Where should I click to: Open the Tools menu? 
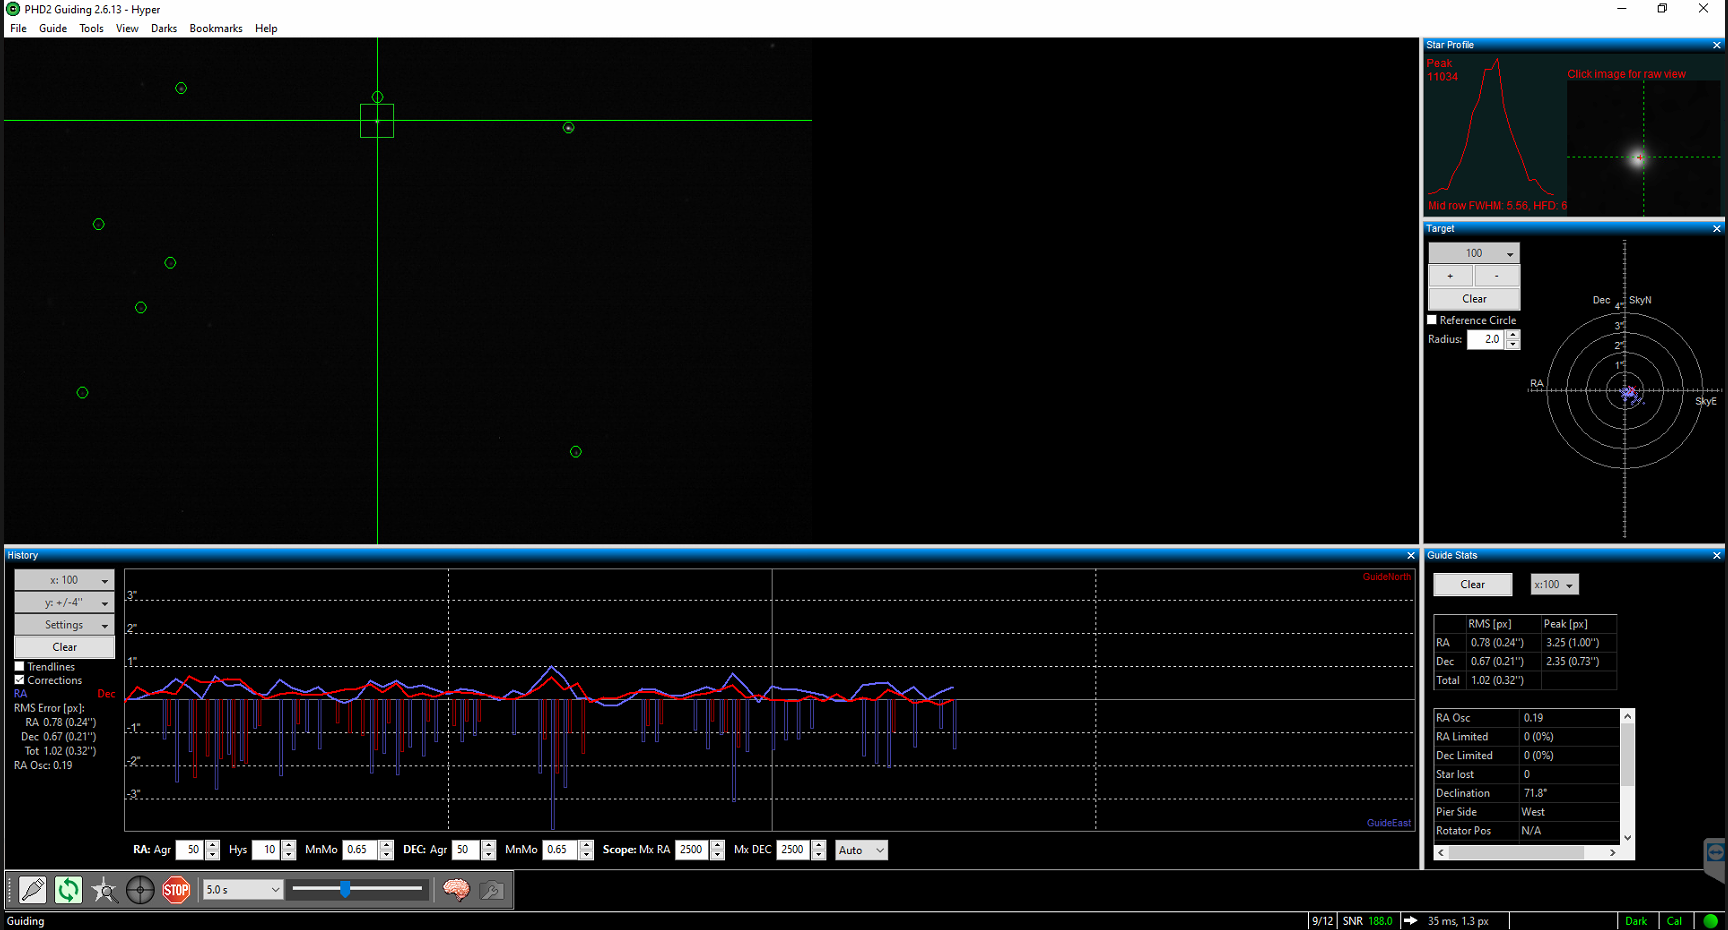coord(91,28)
